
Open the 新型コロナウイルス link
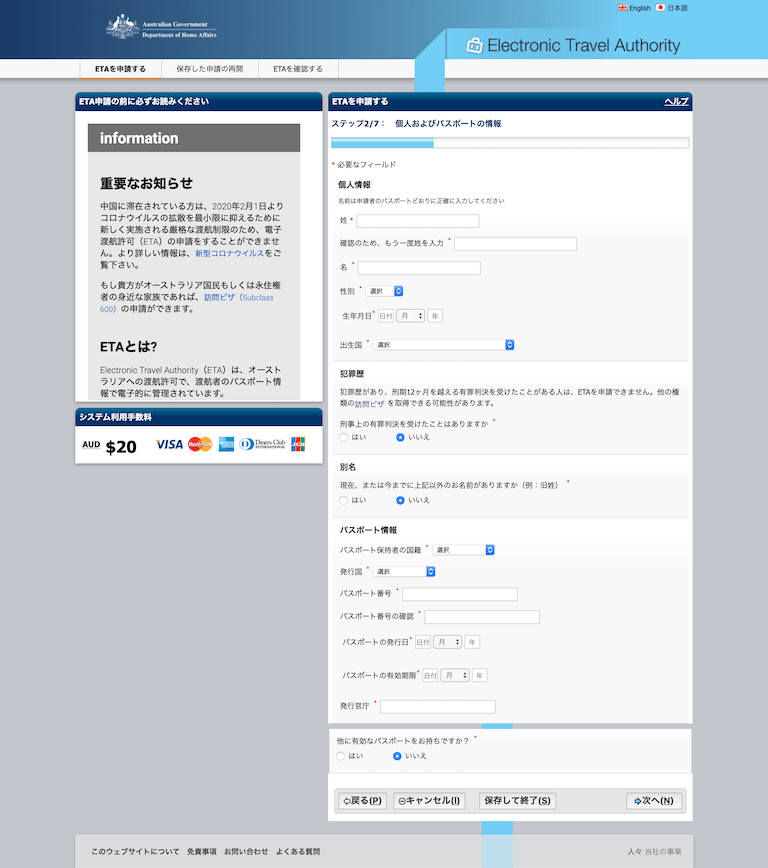click(229, 253)
